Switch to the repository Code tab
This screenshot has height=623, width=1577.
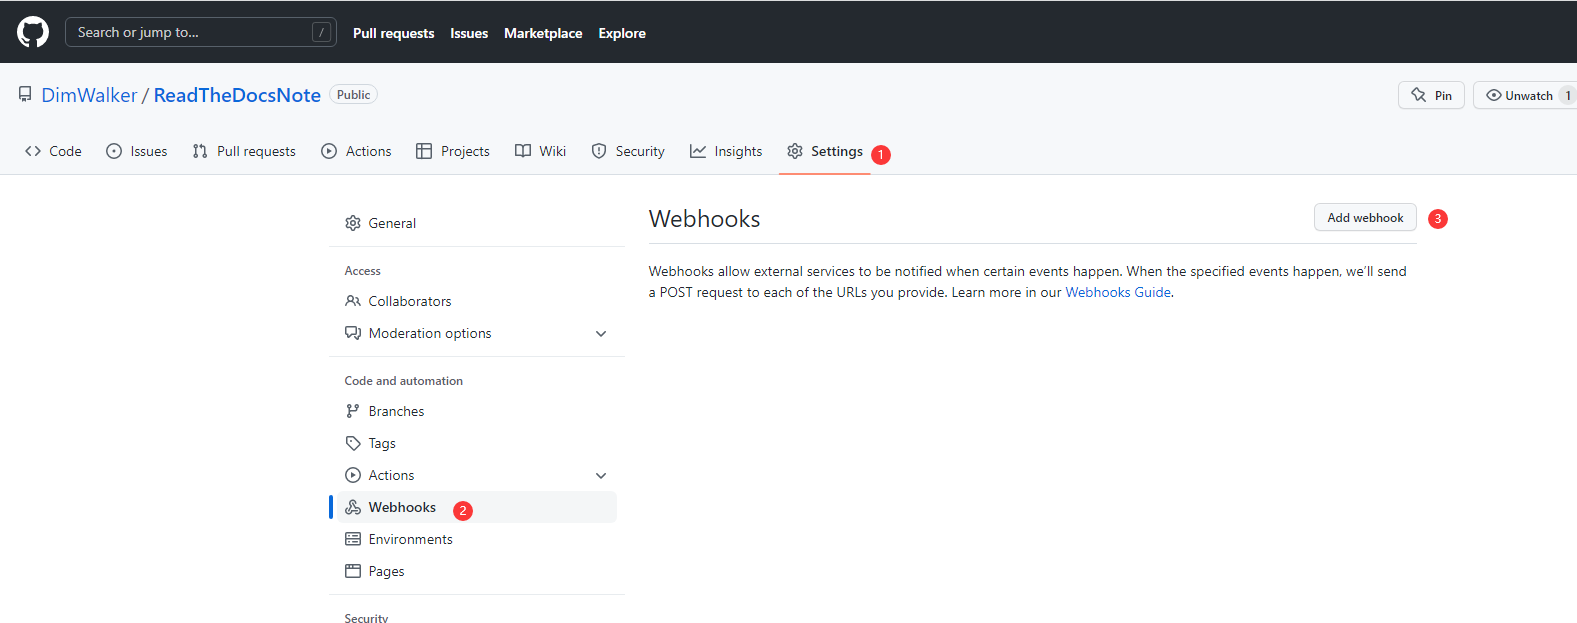(x=53, y=151)
